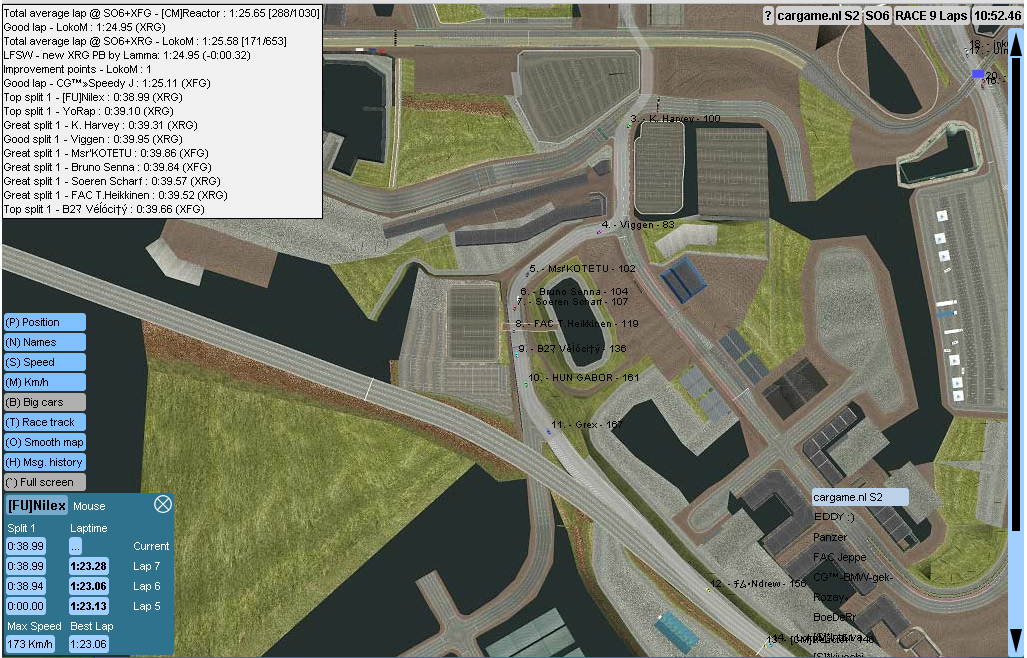Click the '4. - Viggen - 83' car label
The image size is (1027, 658).
point(638,225)
